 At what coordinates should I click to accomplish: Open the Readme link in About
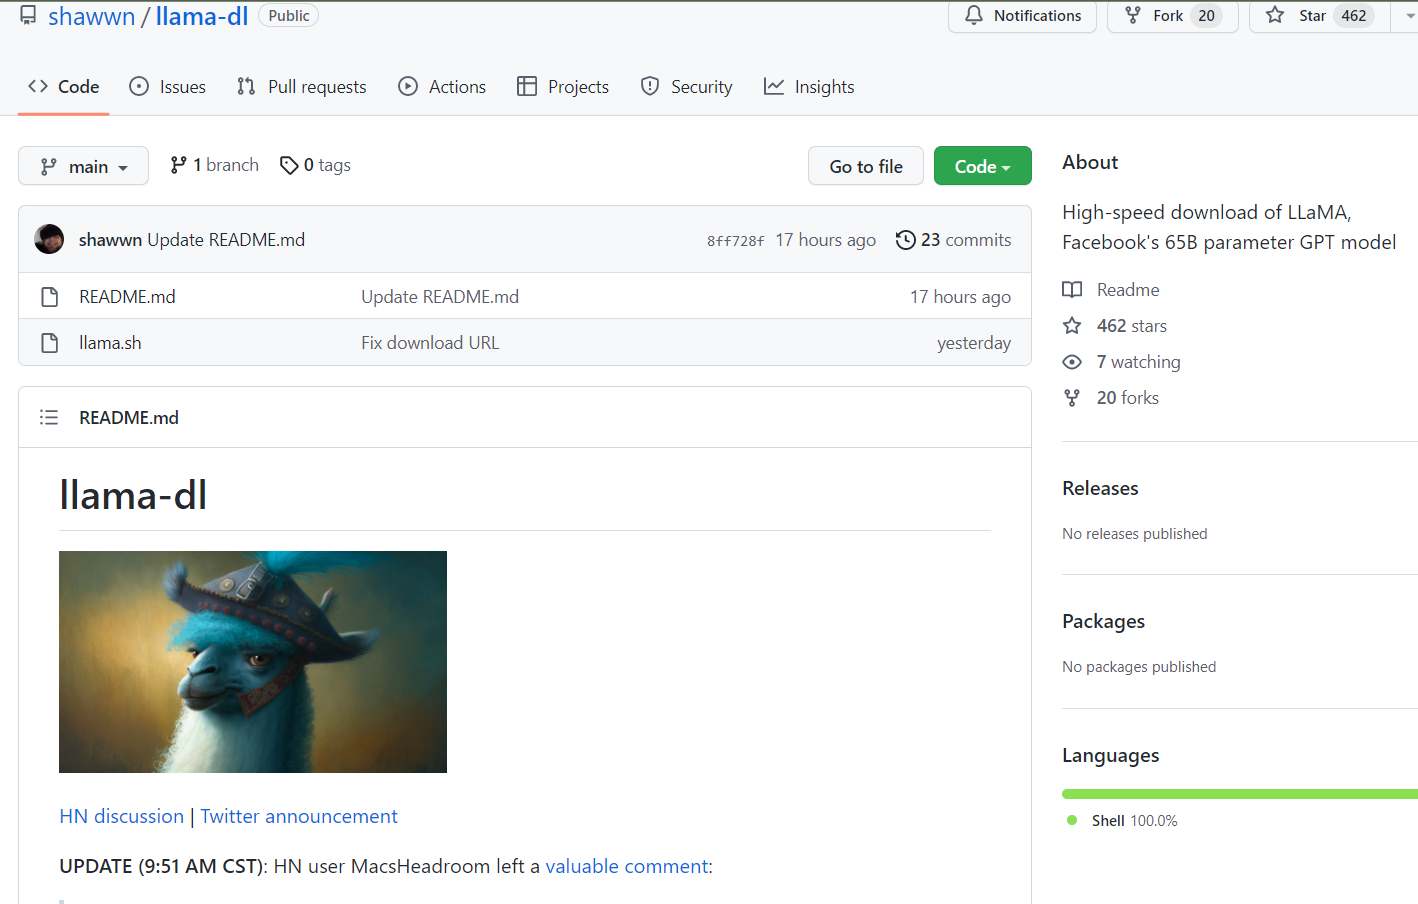coord(1128,290)
